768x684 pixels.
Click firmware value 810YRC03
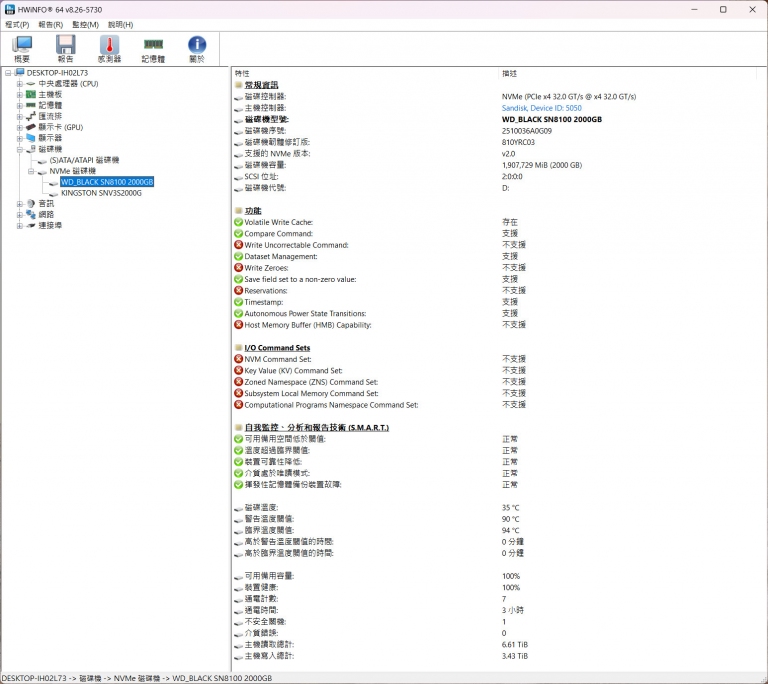(x=518, y=142)
